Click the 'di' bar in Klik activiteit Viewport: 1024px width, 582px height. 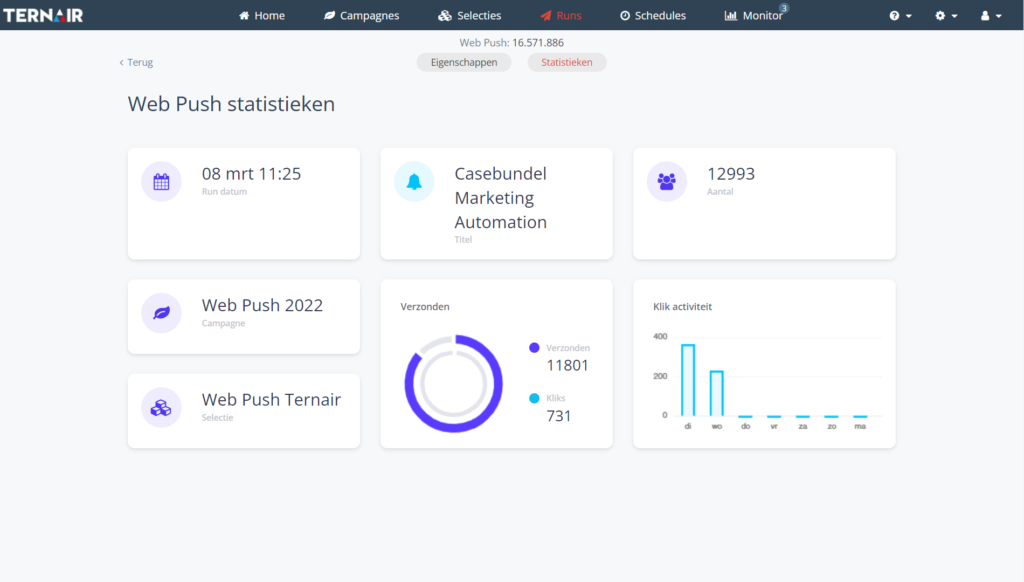pyautogui.click(x=688, y=380)
